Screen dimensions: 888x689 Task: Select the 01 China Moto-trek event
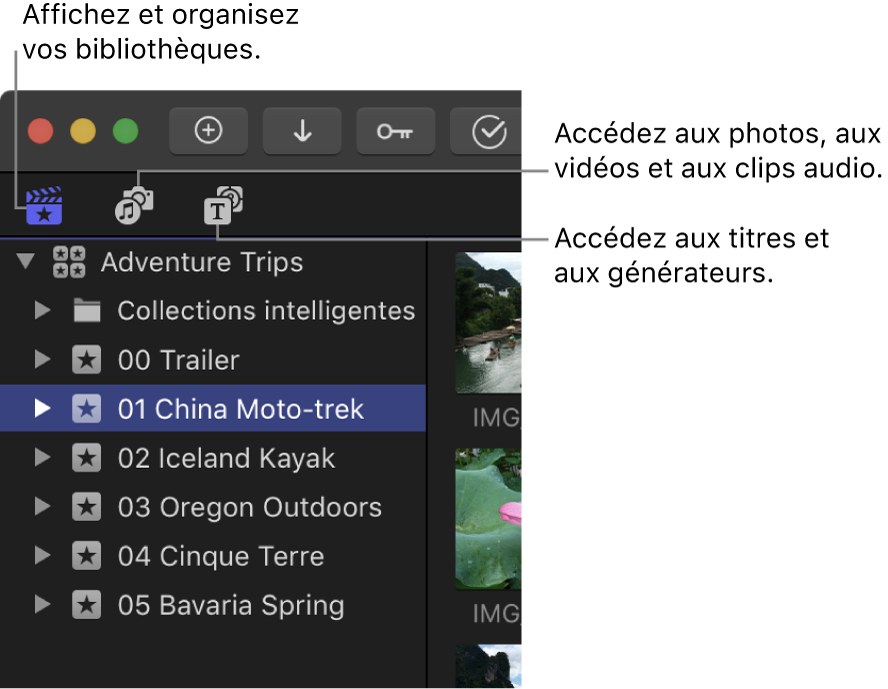(240, 409)
